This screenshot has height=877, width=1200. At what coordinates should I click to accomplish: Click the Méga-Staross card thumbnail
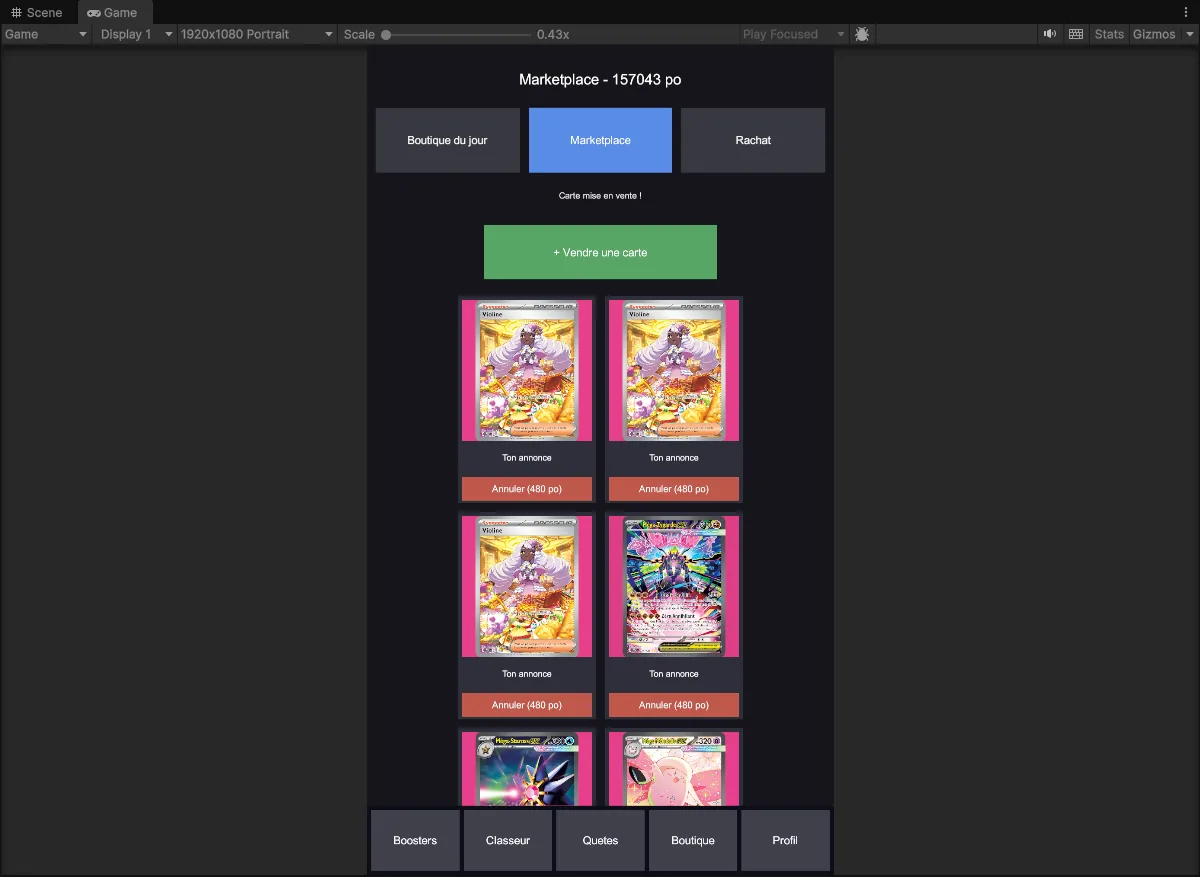tap(527, 769)
